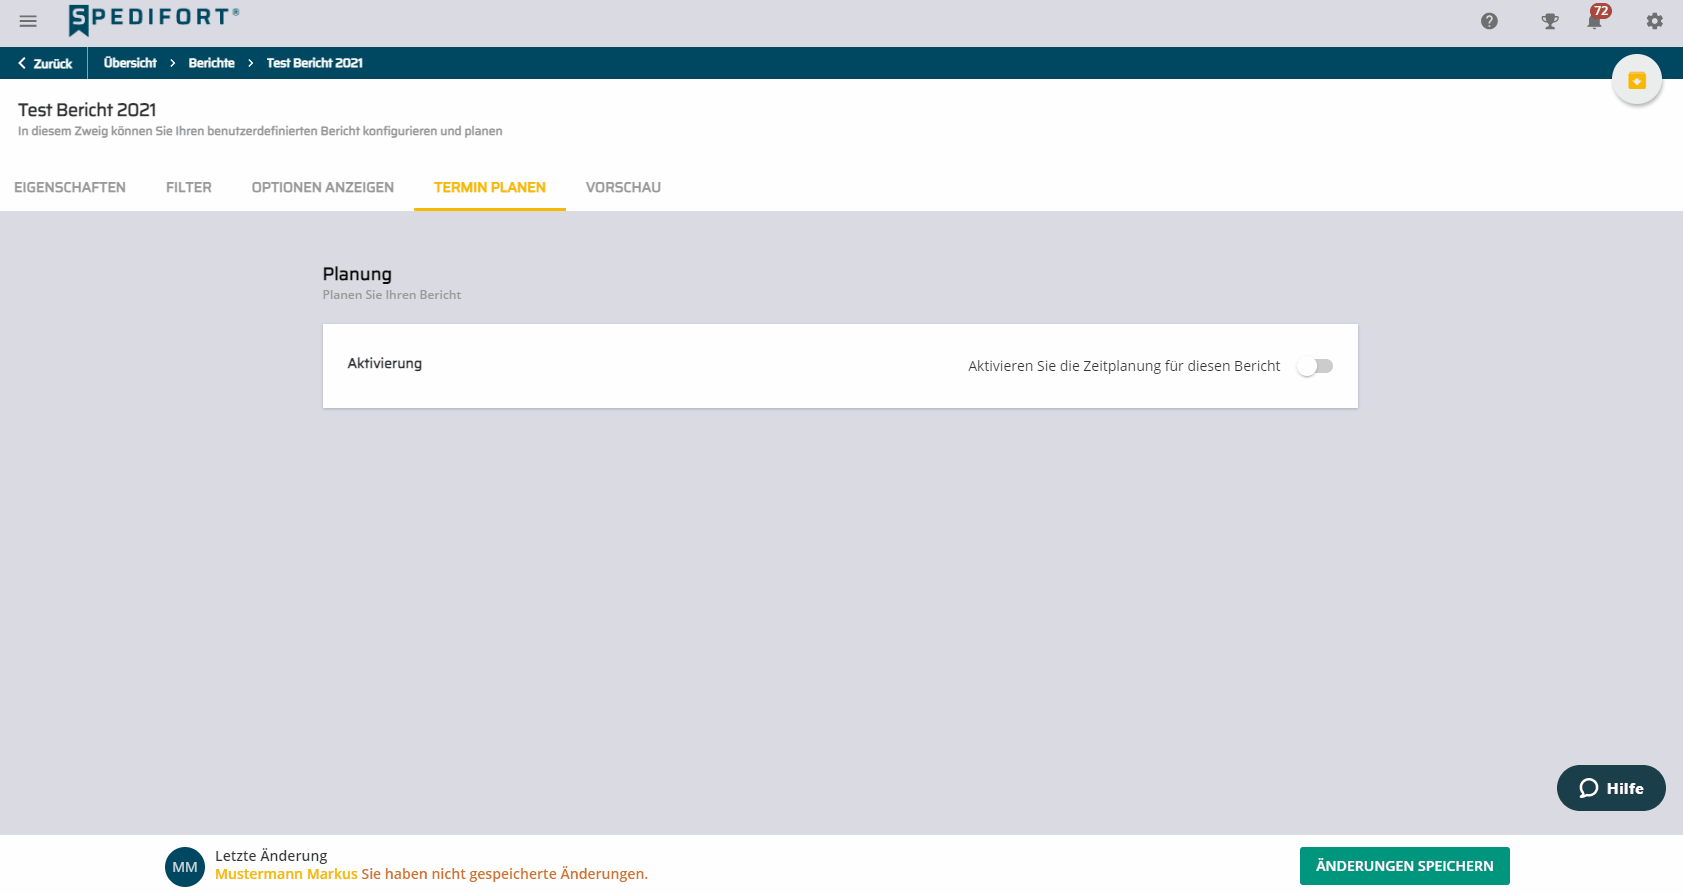Click 'Sie haben nicht gespeicherte Änderungen' message
Image resolution: width=1683 pixels, height=894 pixels.
505,874
